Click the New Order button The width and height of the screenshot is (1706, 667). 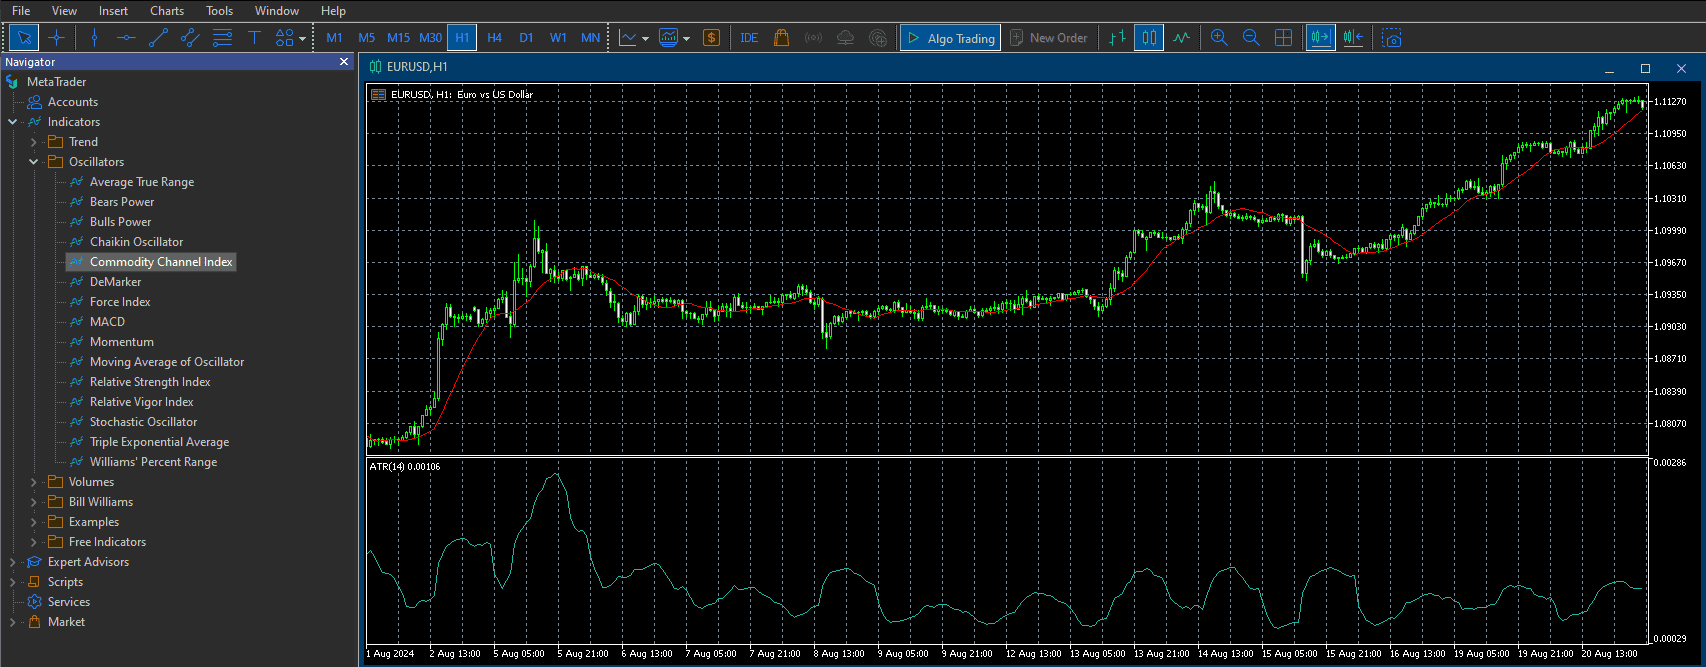click(1048, 38)
